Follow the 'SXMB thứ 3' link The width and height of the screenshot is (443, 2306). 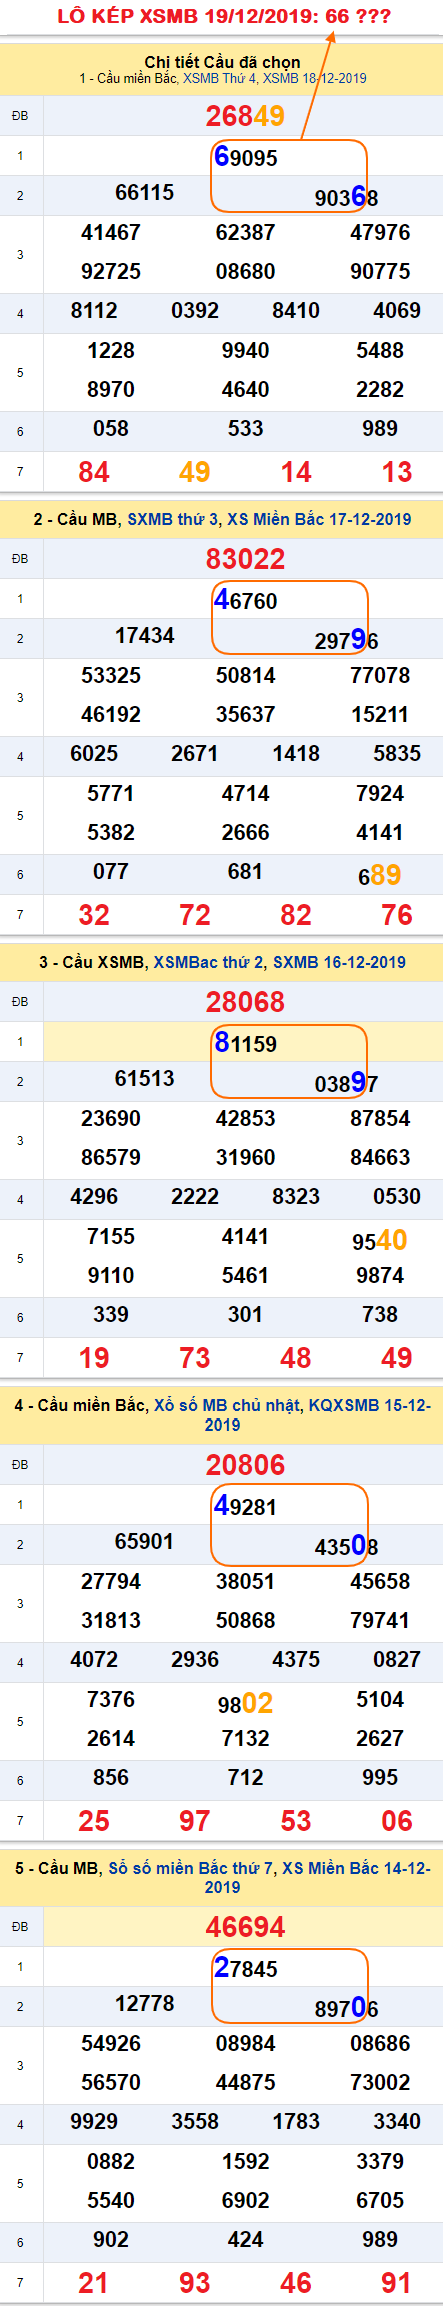[x=175, y=519]
